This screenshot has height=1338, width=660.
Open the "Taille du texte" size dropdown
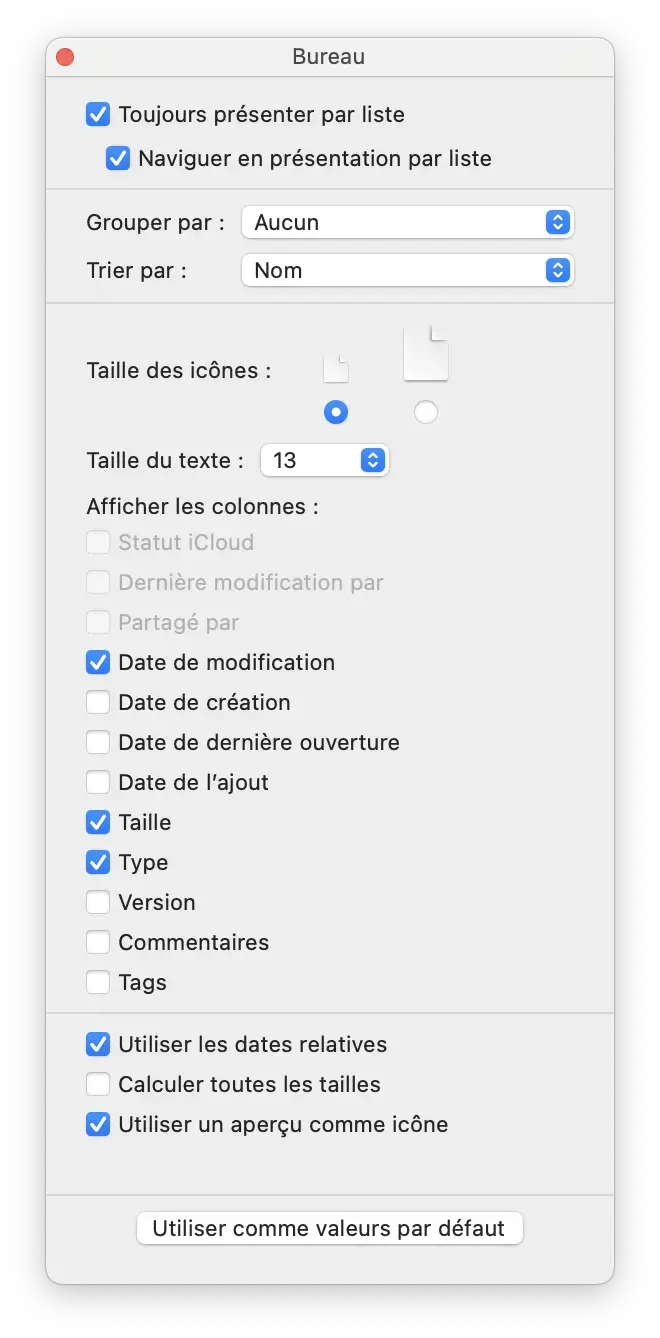tap(325, 460)
